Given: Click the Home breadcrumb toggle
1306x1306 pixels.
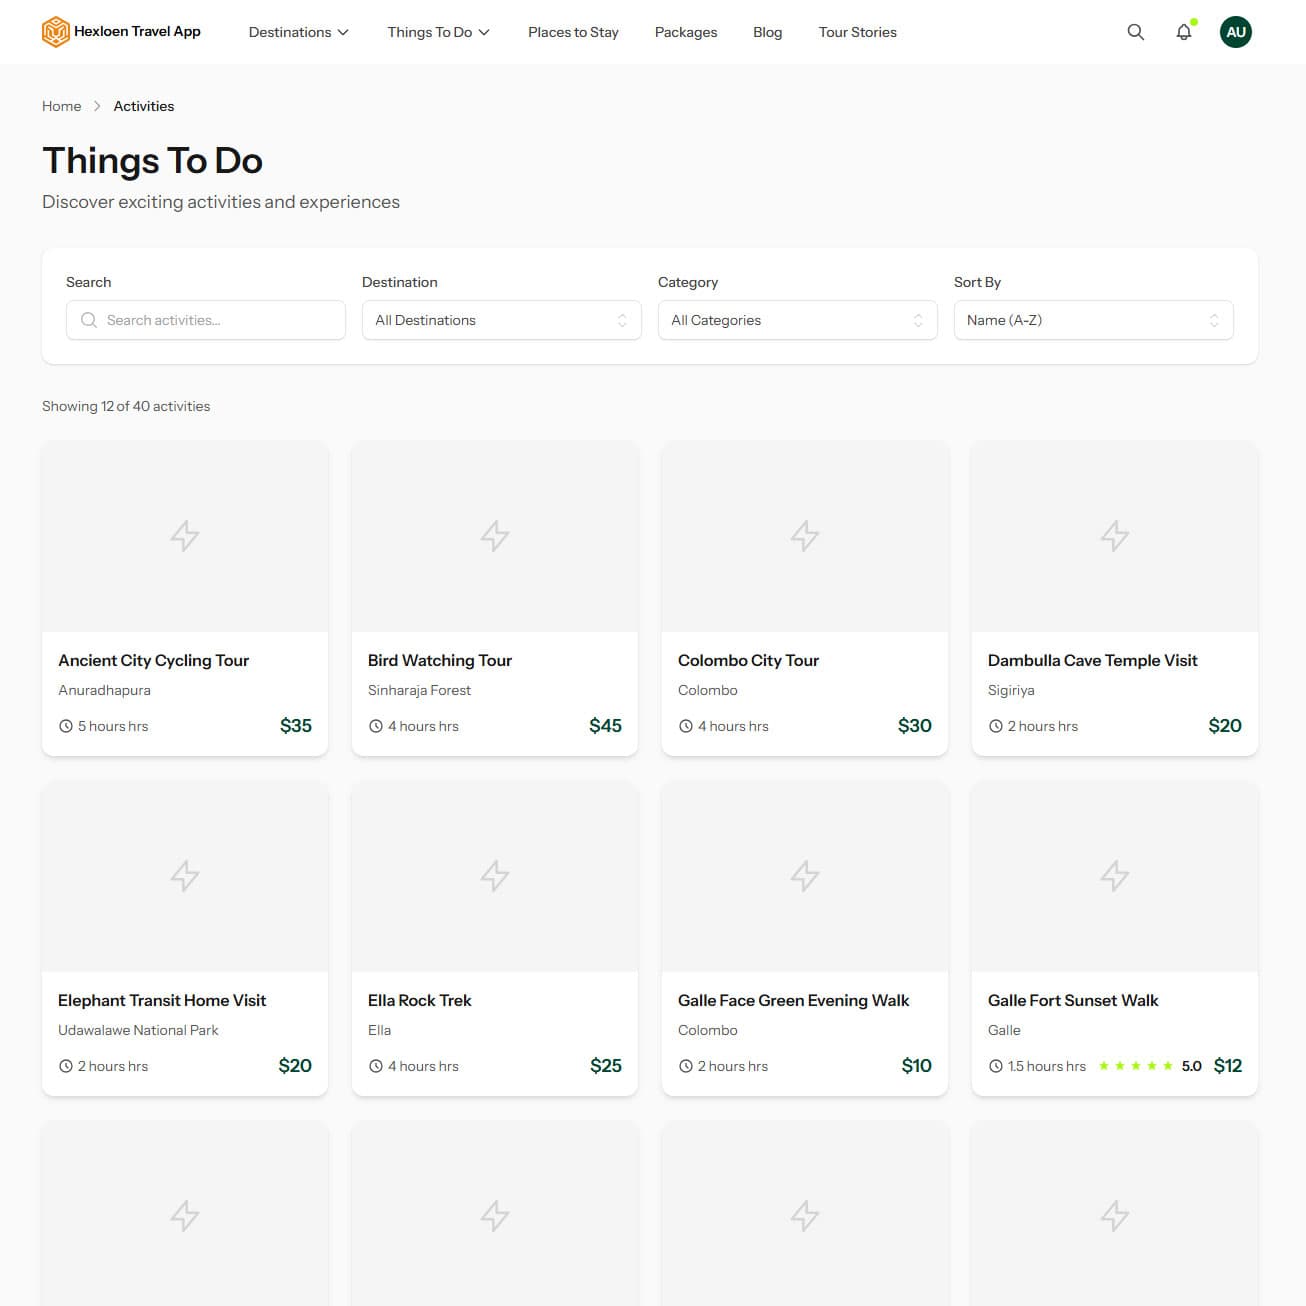Looking at the screenshot, I should point(61,106).
